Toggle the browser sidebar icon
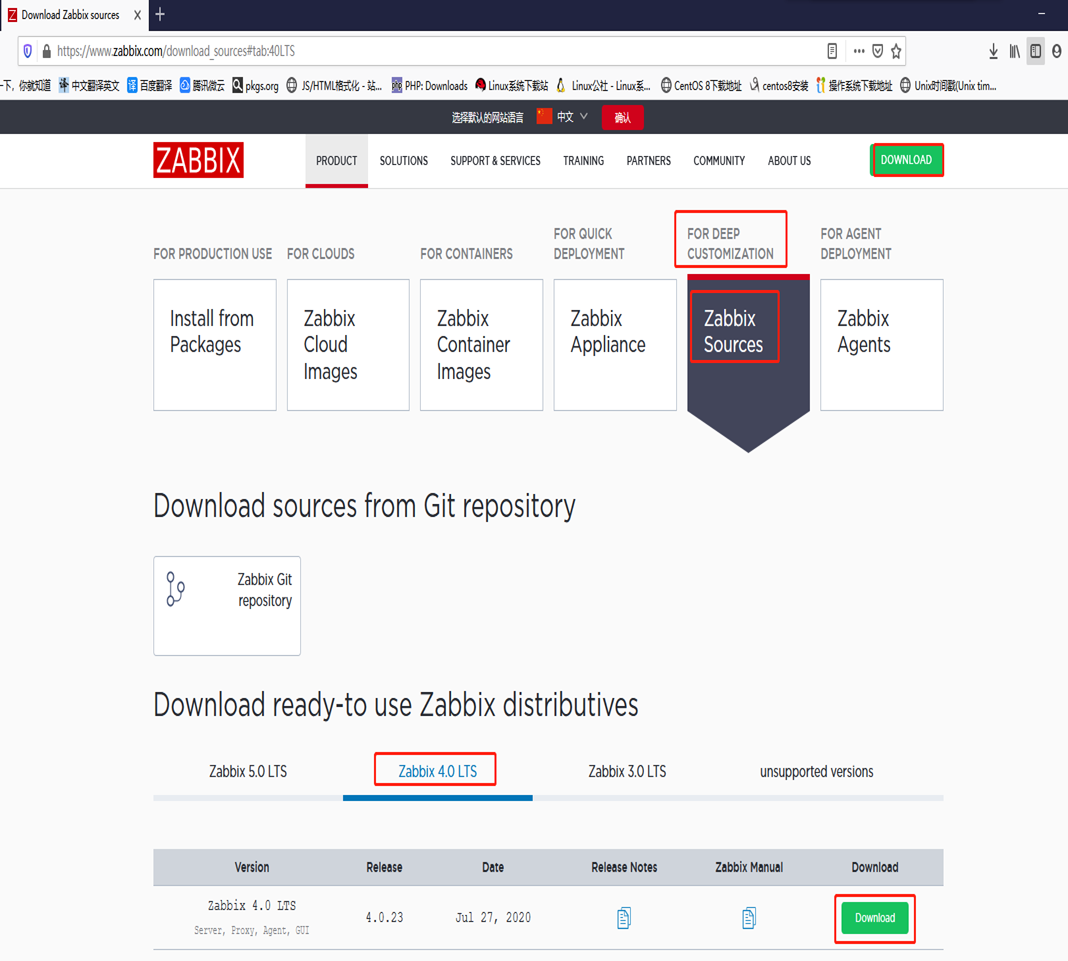 [1035, 51]
